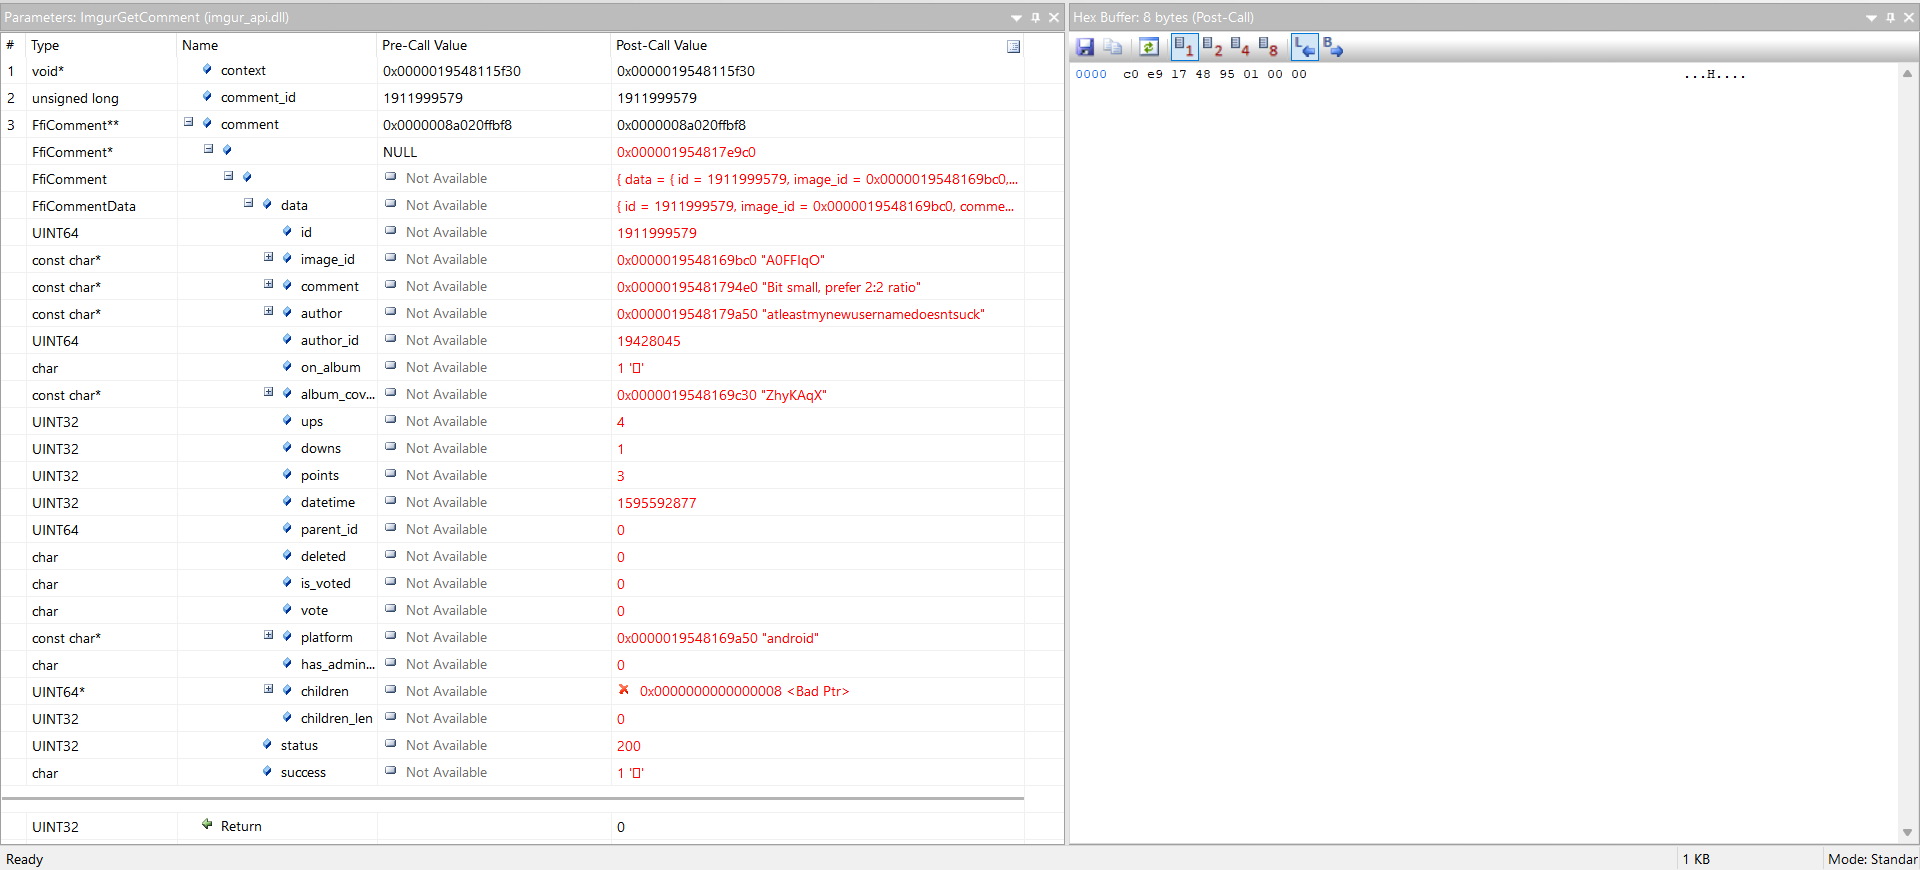Collapse the data FfiCommentData node
Viewport: 1920px width, 870px height.
pos(248,203)
